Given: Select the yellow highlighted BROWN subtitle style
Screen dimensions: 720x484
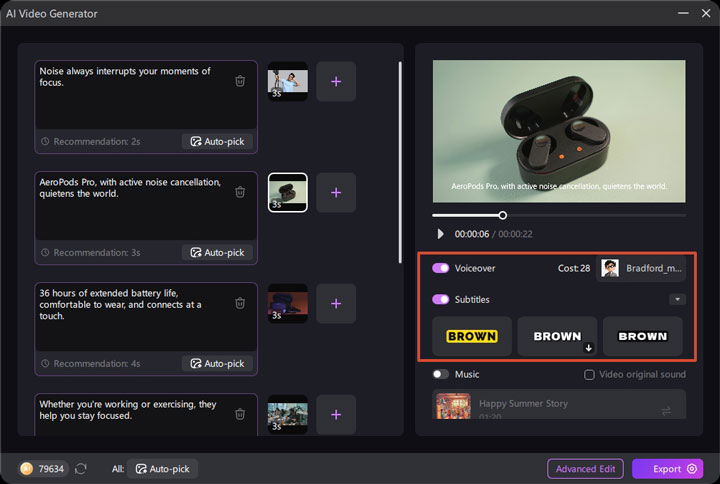Looking at the screenshot, I should pyautogui.click(x=472, y=336).
